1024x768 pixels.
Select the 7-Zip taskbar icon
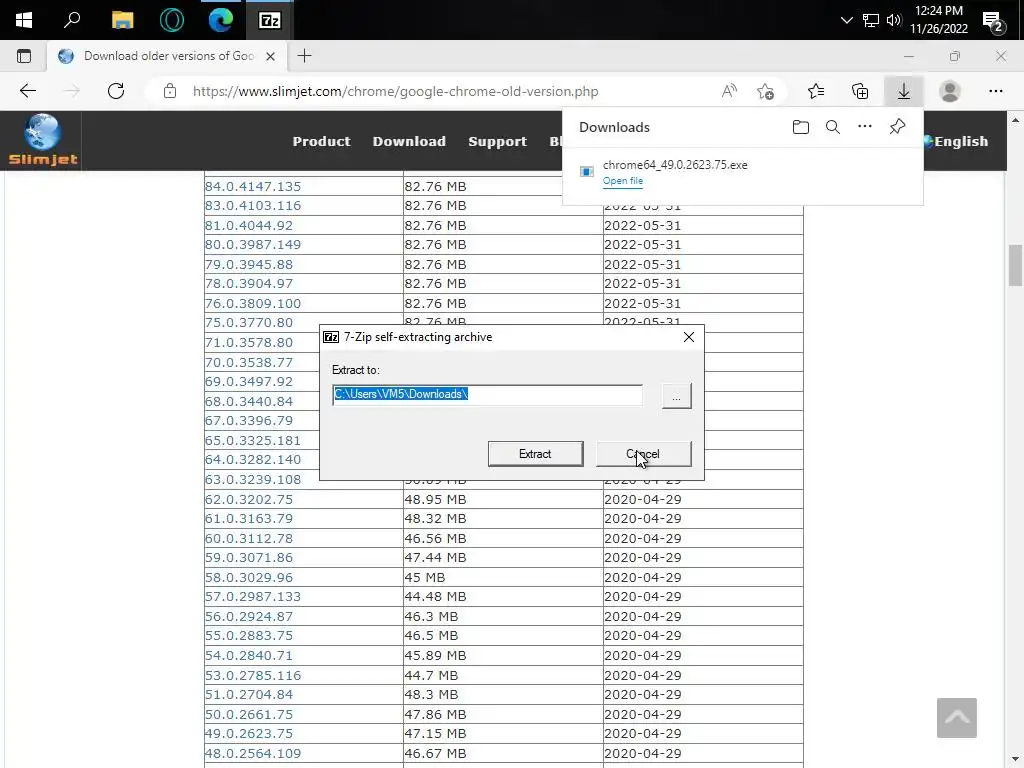270,20
